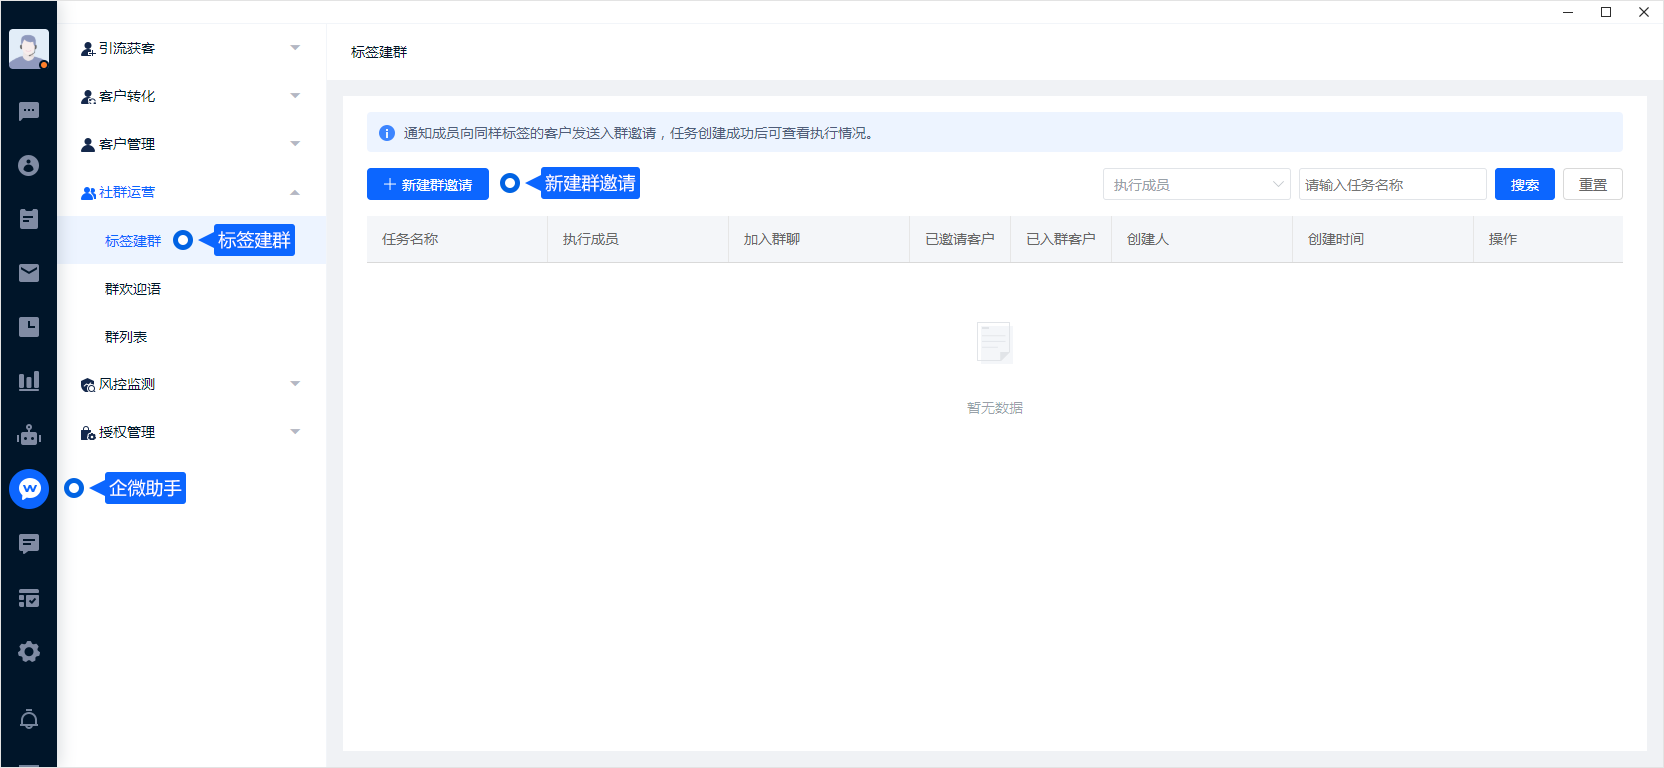Open the robot assistant sidebar icon
Viewport: 1664px width, 768px height.
pyautogui.click(x=29, y=435)
